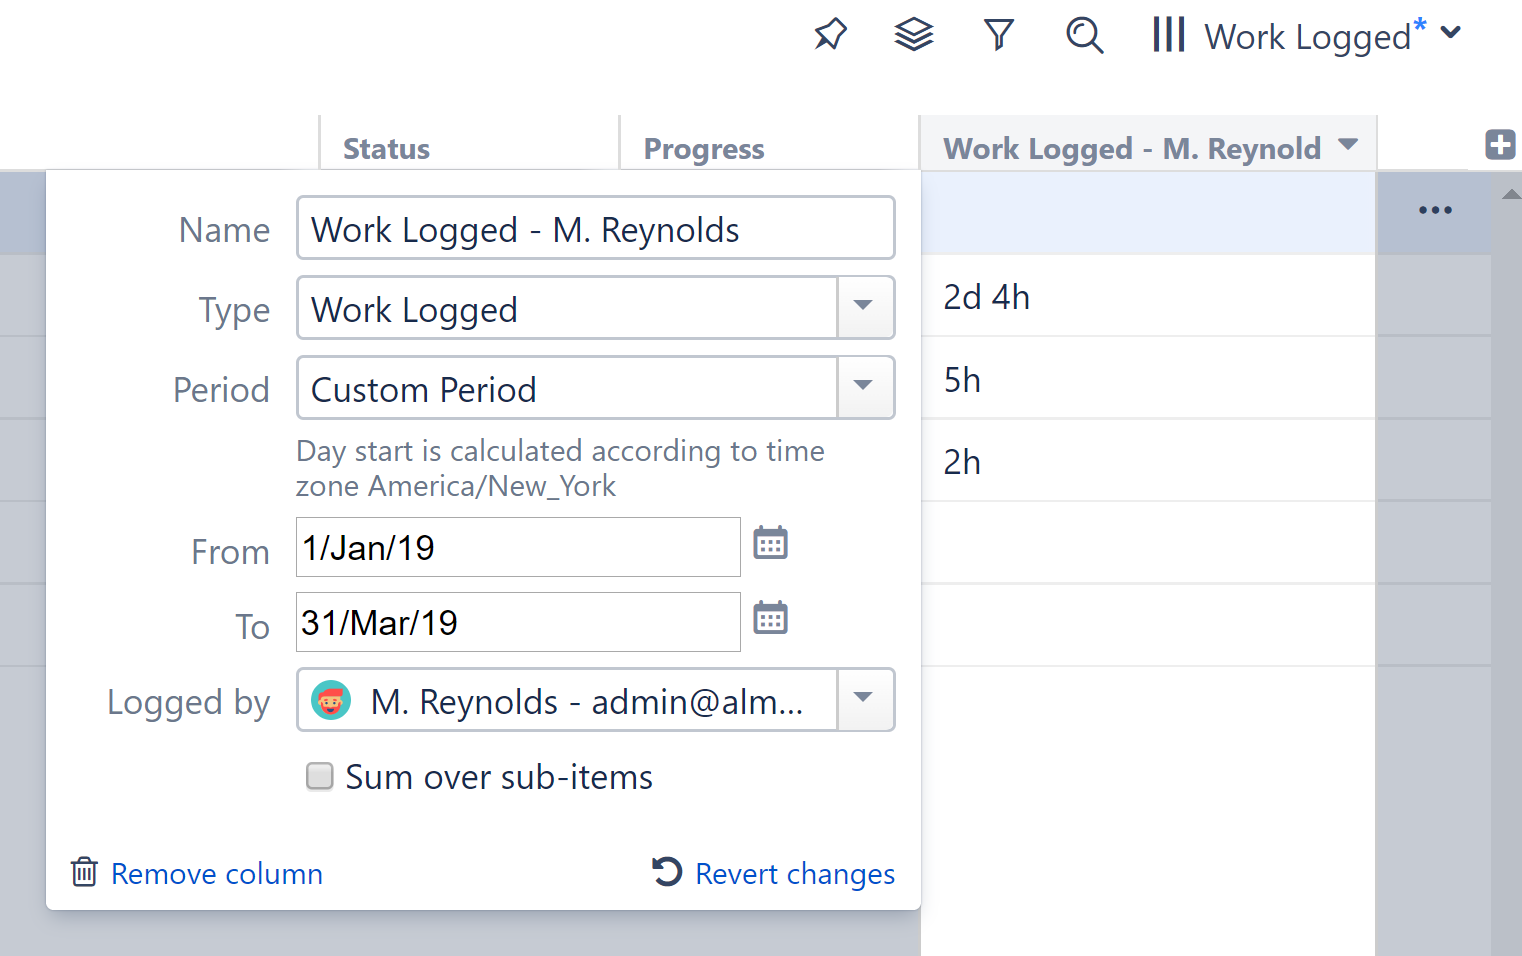
Task: Open the grouping (layers) icon in the toolbar
Action: point(913,34)
